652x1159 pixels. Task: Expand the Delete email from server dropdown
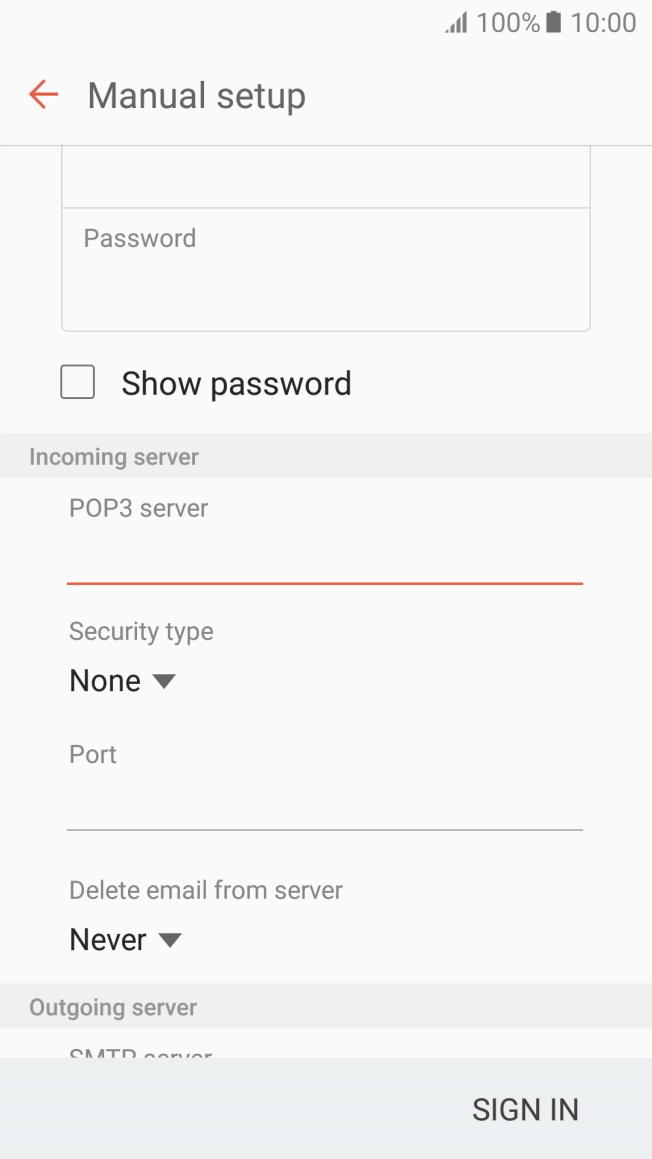tap(126, 939)
